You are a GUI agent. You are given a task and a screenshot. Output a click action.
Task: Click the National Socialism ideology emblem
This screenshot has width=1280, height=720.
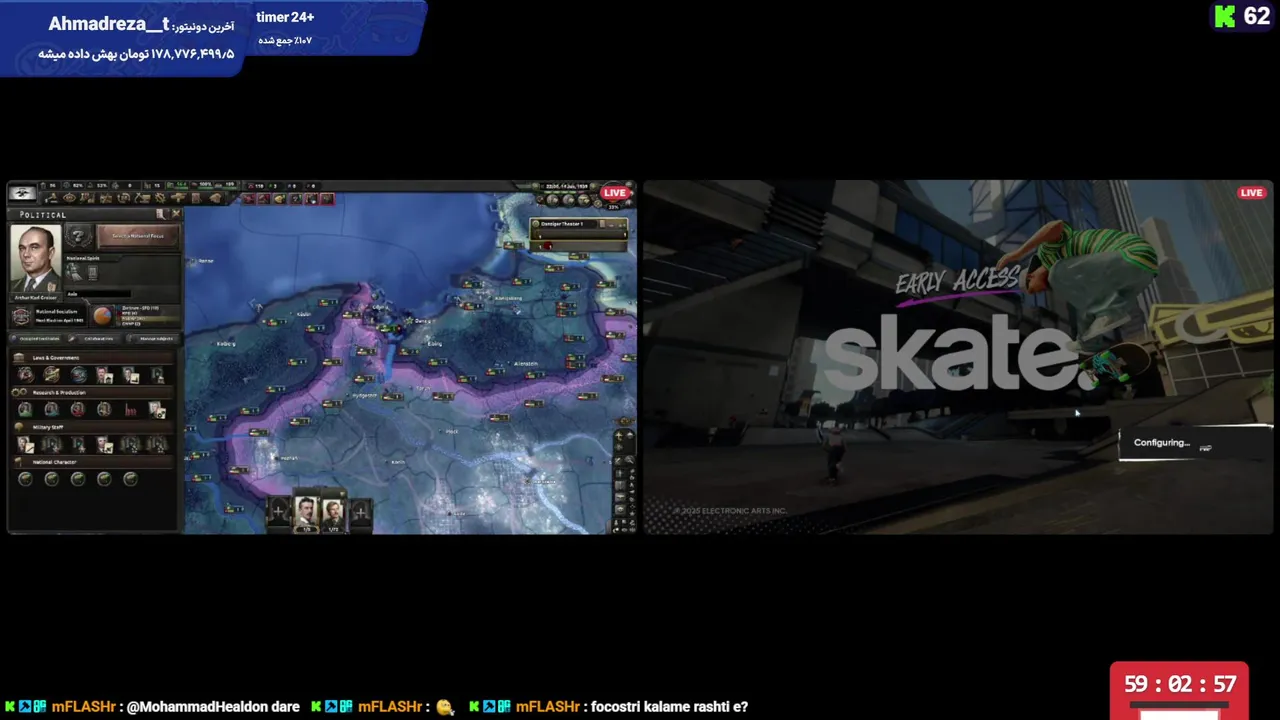tap(21, 316)
